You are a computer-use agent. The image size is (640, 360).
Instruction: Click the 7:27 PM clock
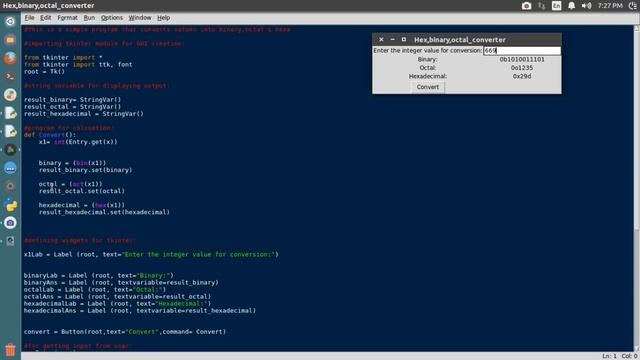point(610,6)
